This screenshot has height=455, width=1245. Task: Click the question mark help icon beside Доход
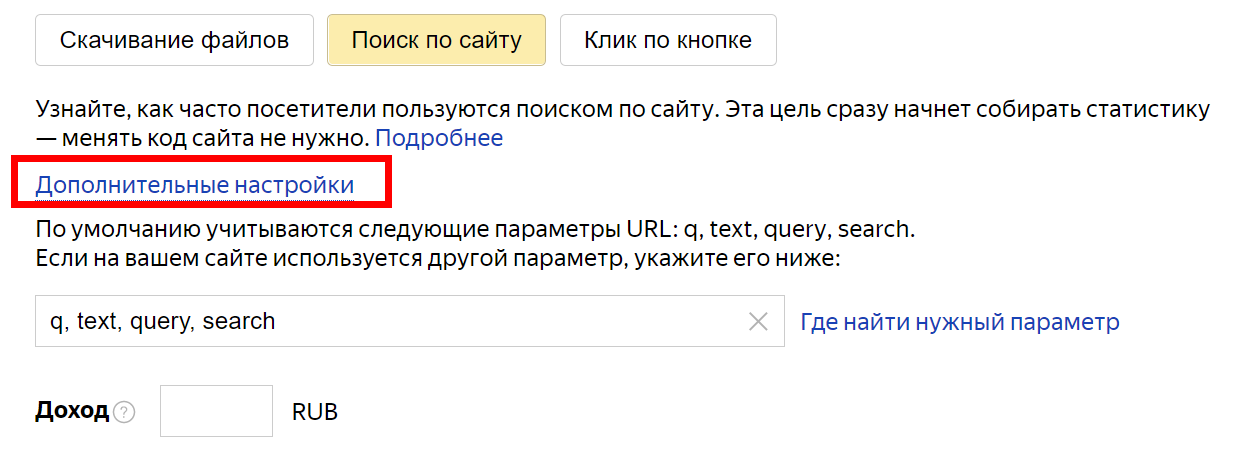click(124, 412)
